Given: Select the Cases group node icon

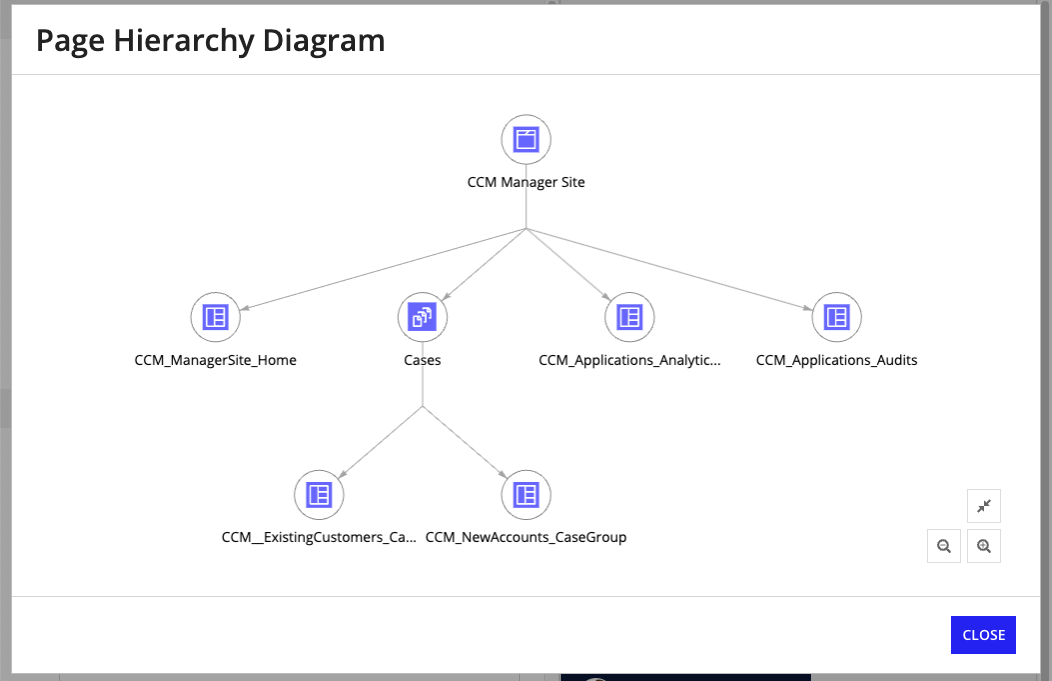Looking at the screenshot, I should [x=423, y=317].
